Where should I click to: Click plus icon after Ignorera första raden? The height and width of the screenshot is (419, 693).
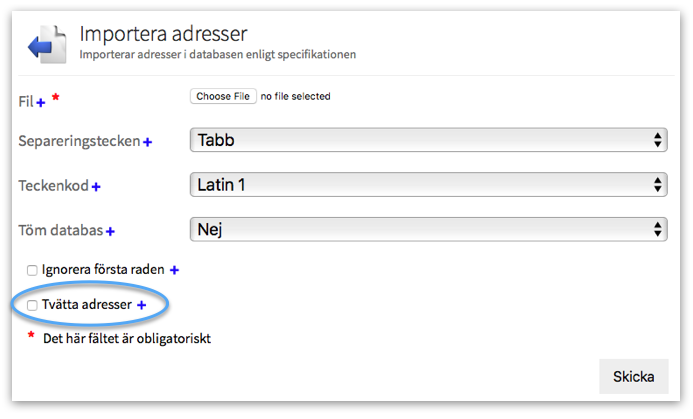coord(174,270)
